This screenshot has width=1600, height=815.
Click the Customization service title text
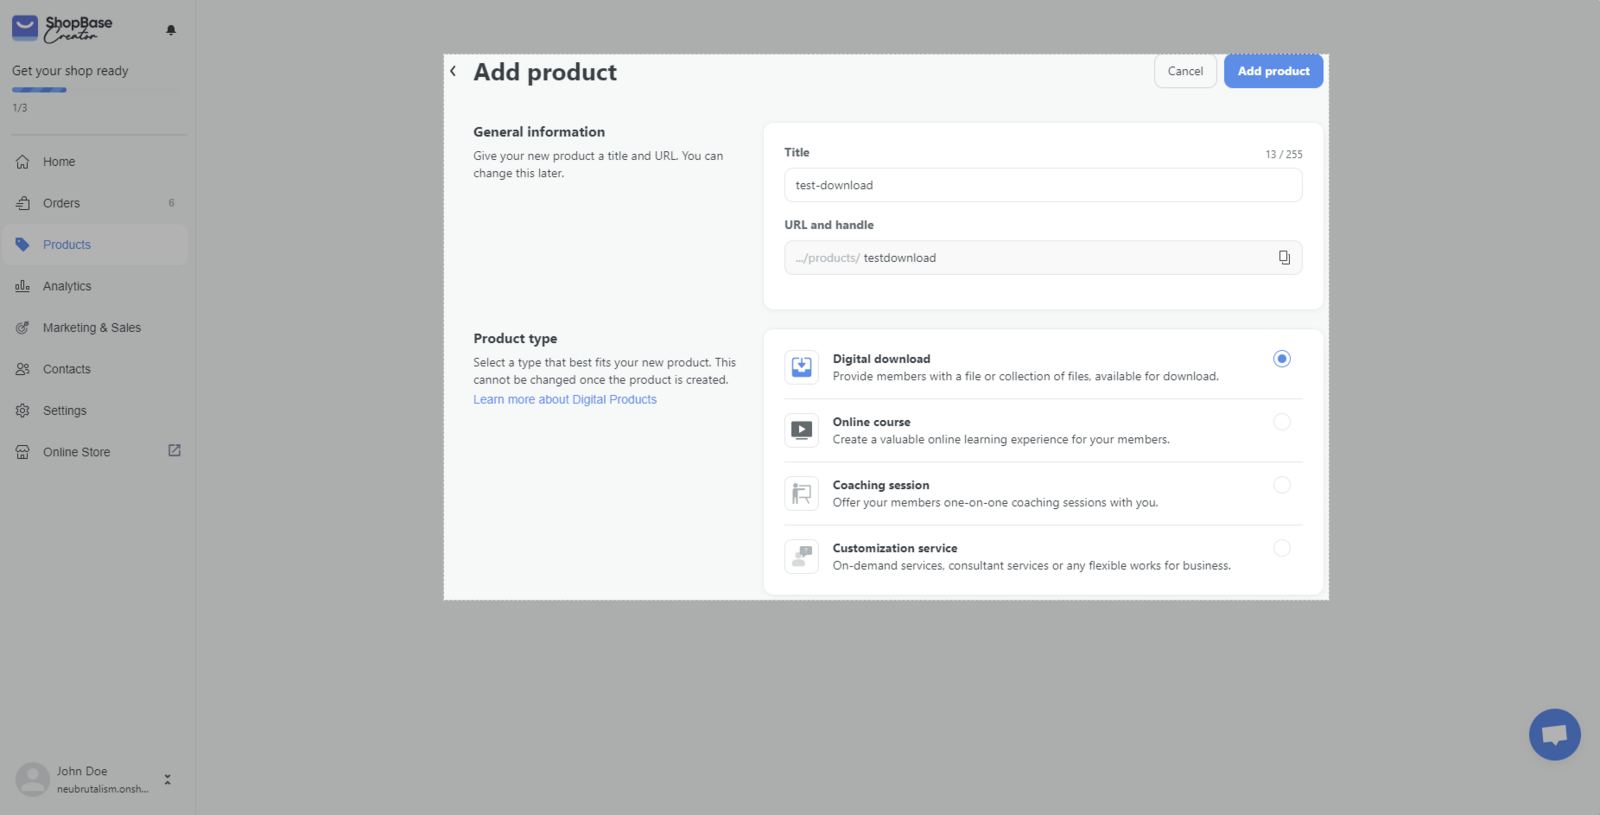895,548
